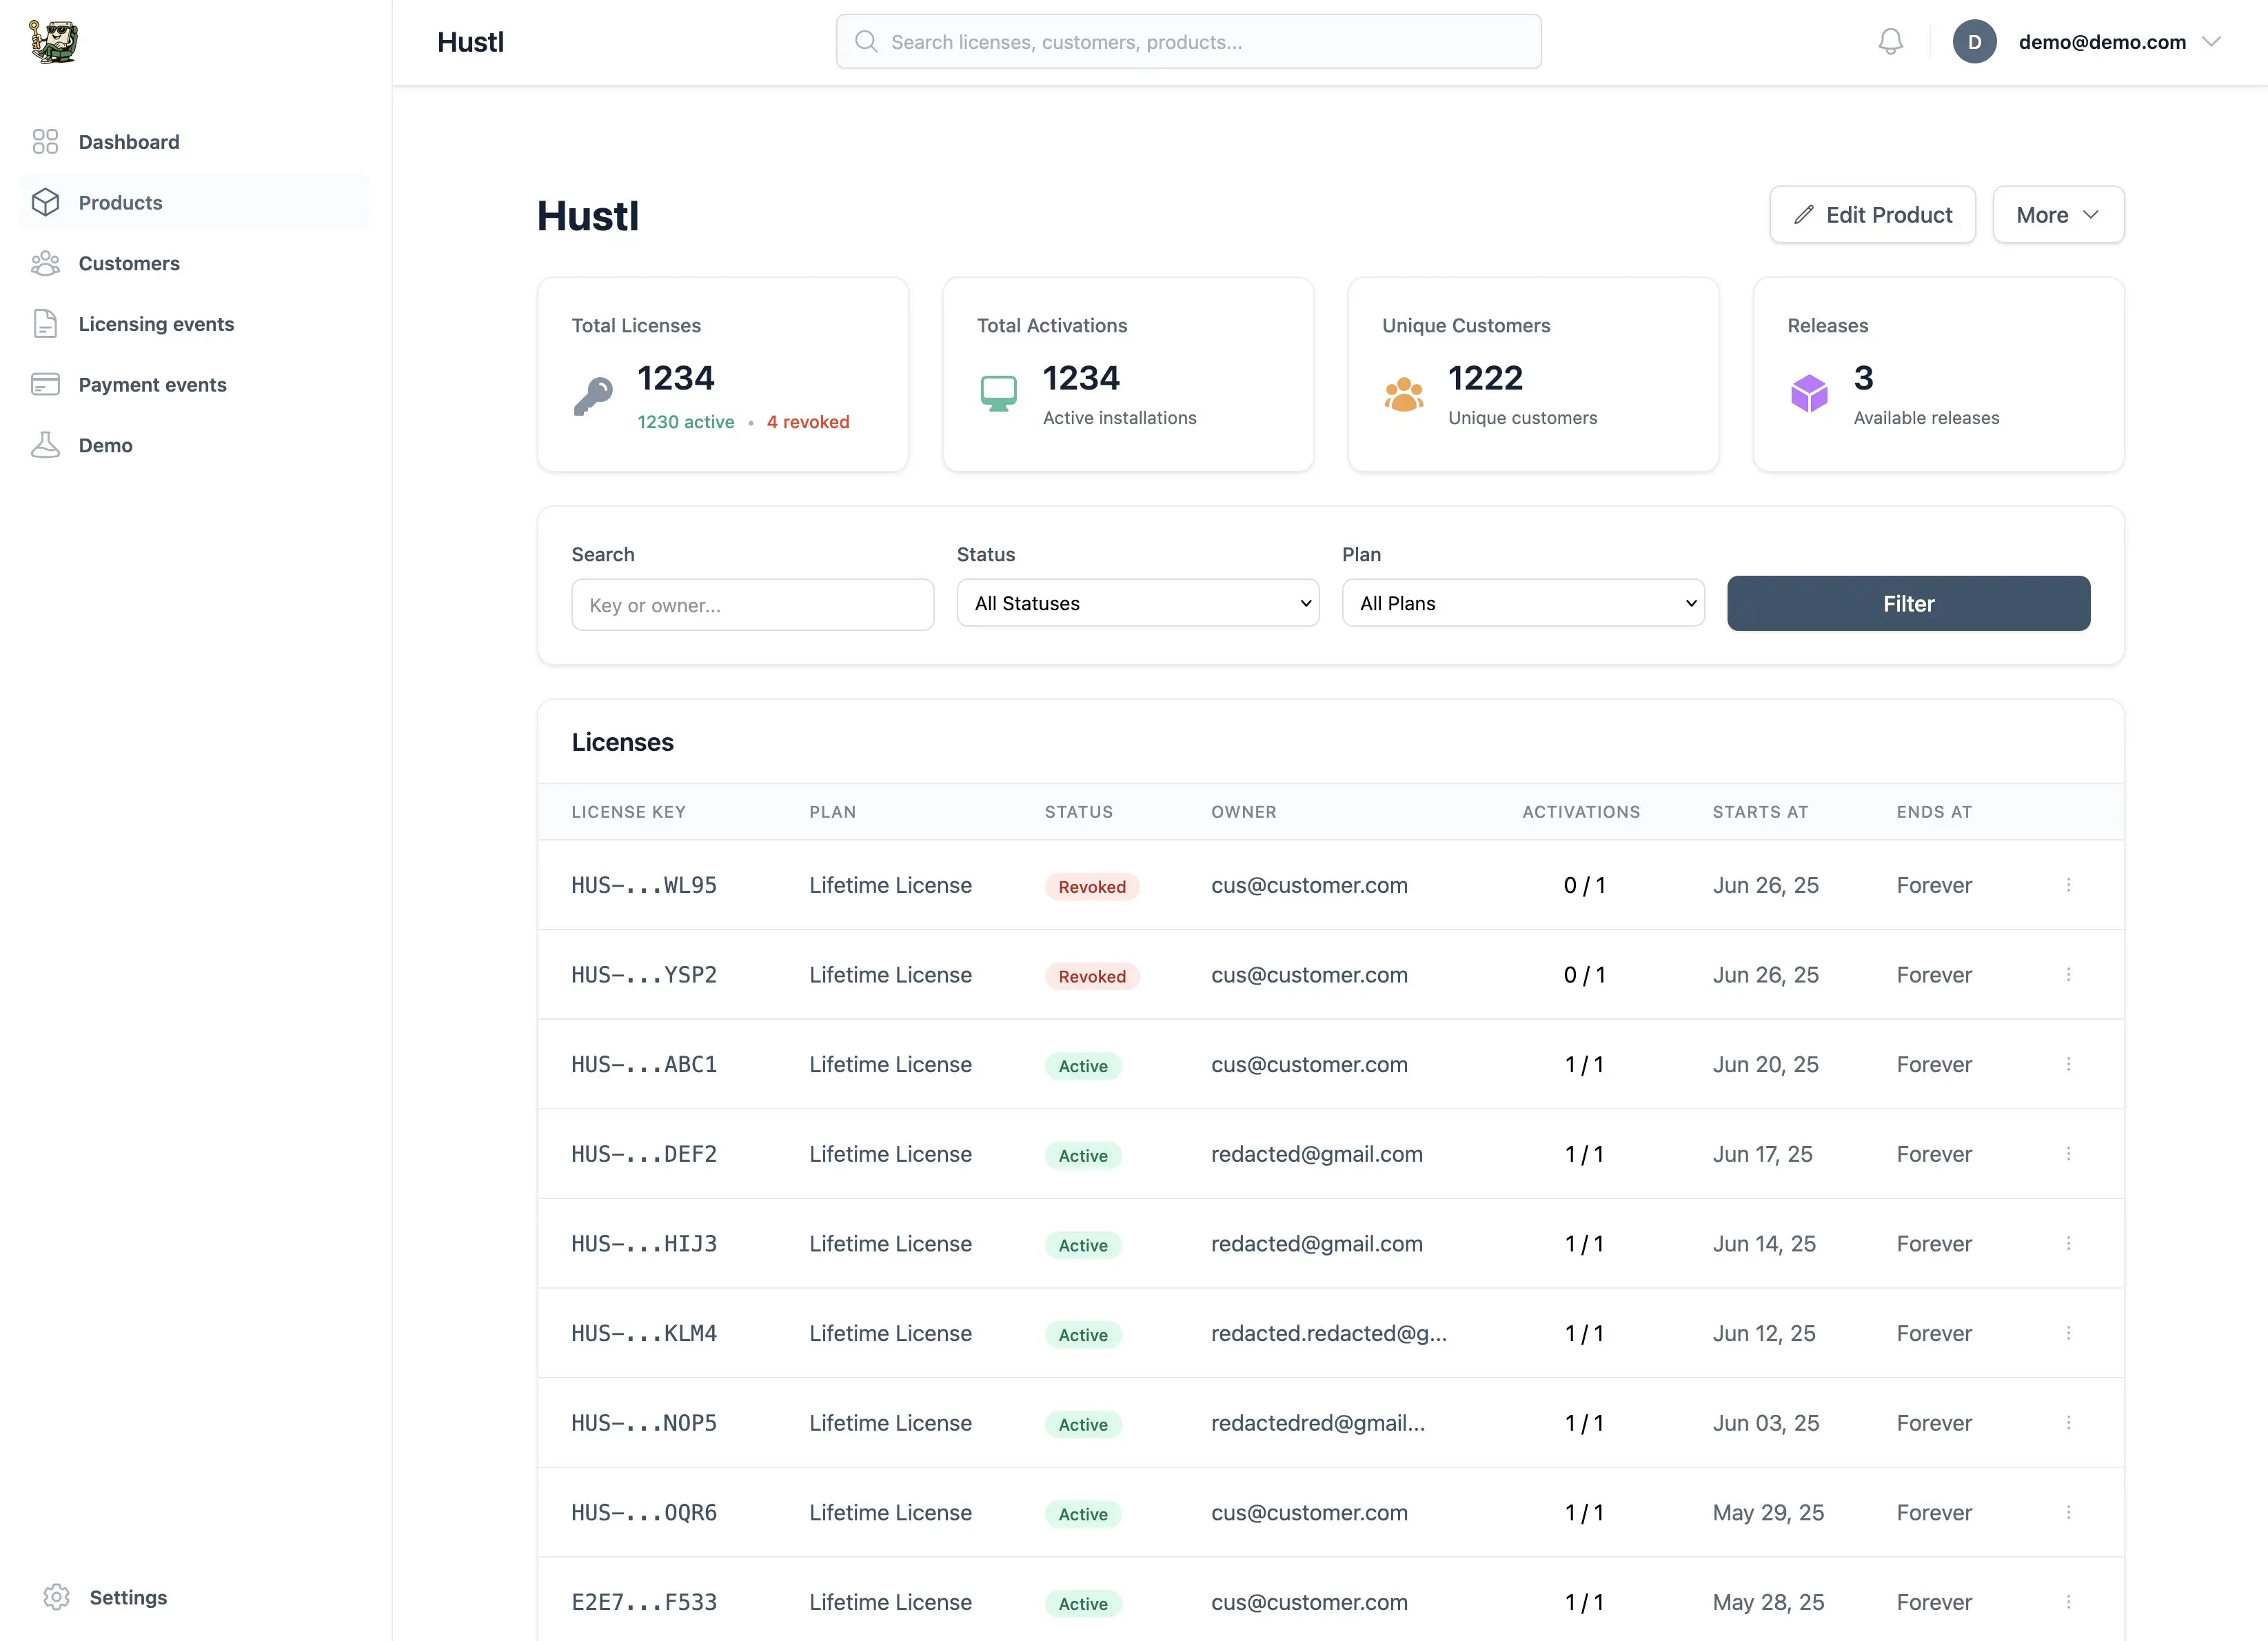
Task: Select the Dashboard grid icon
Action: (x=45, y=141)
